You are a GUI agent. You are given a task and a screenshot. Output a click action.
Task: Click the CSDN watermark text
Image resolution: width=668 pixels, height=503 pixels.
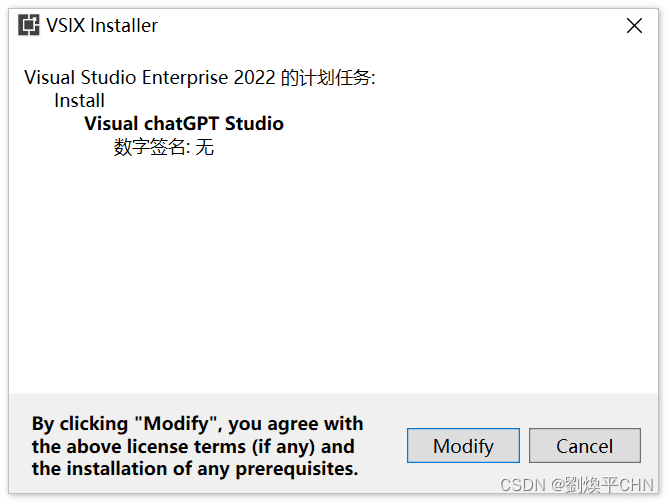click(577, 485)
